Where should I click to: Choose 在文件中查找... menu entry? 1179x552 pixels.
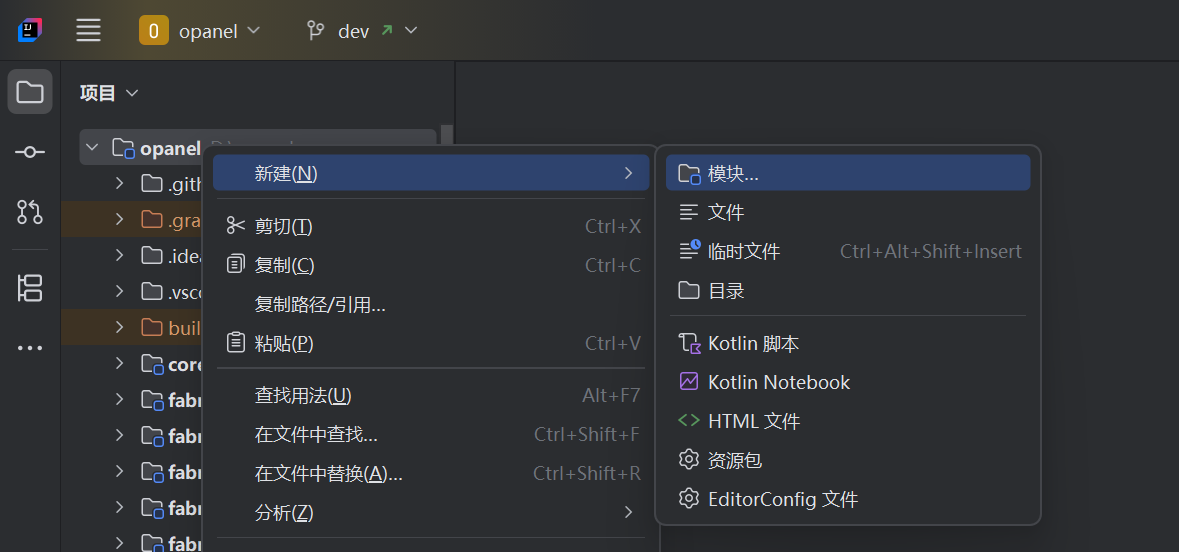click(316, 434)
